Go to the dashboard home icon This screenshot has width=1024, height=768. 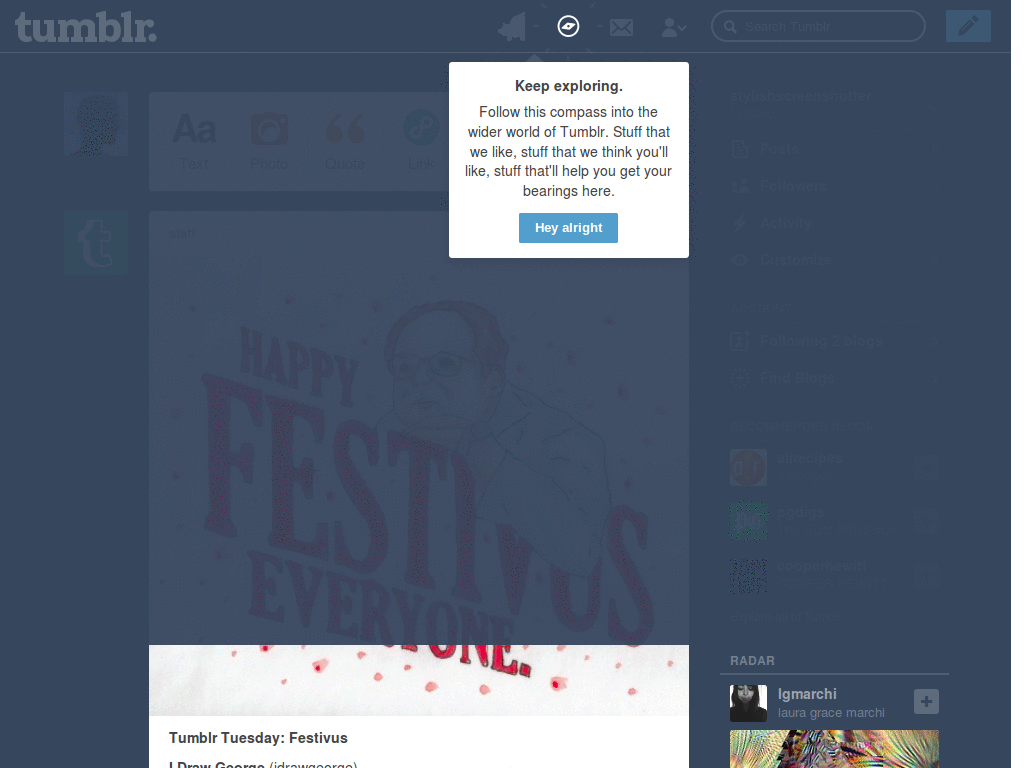point(512,27)
